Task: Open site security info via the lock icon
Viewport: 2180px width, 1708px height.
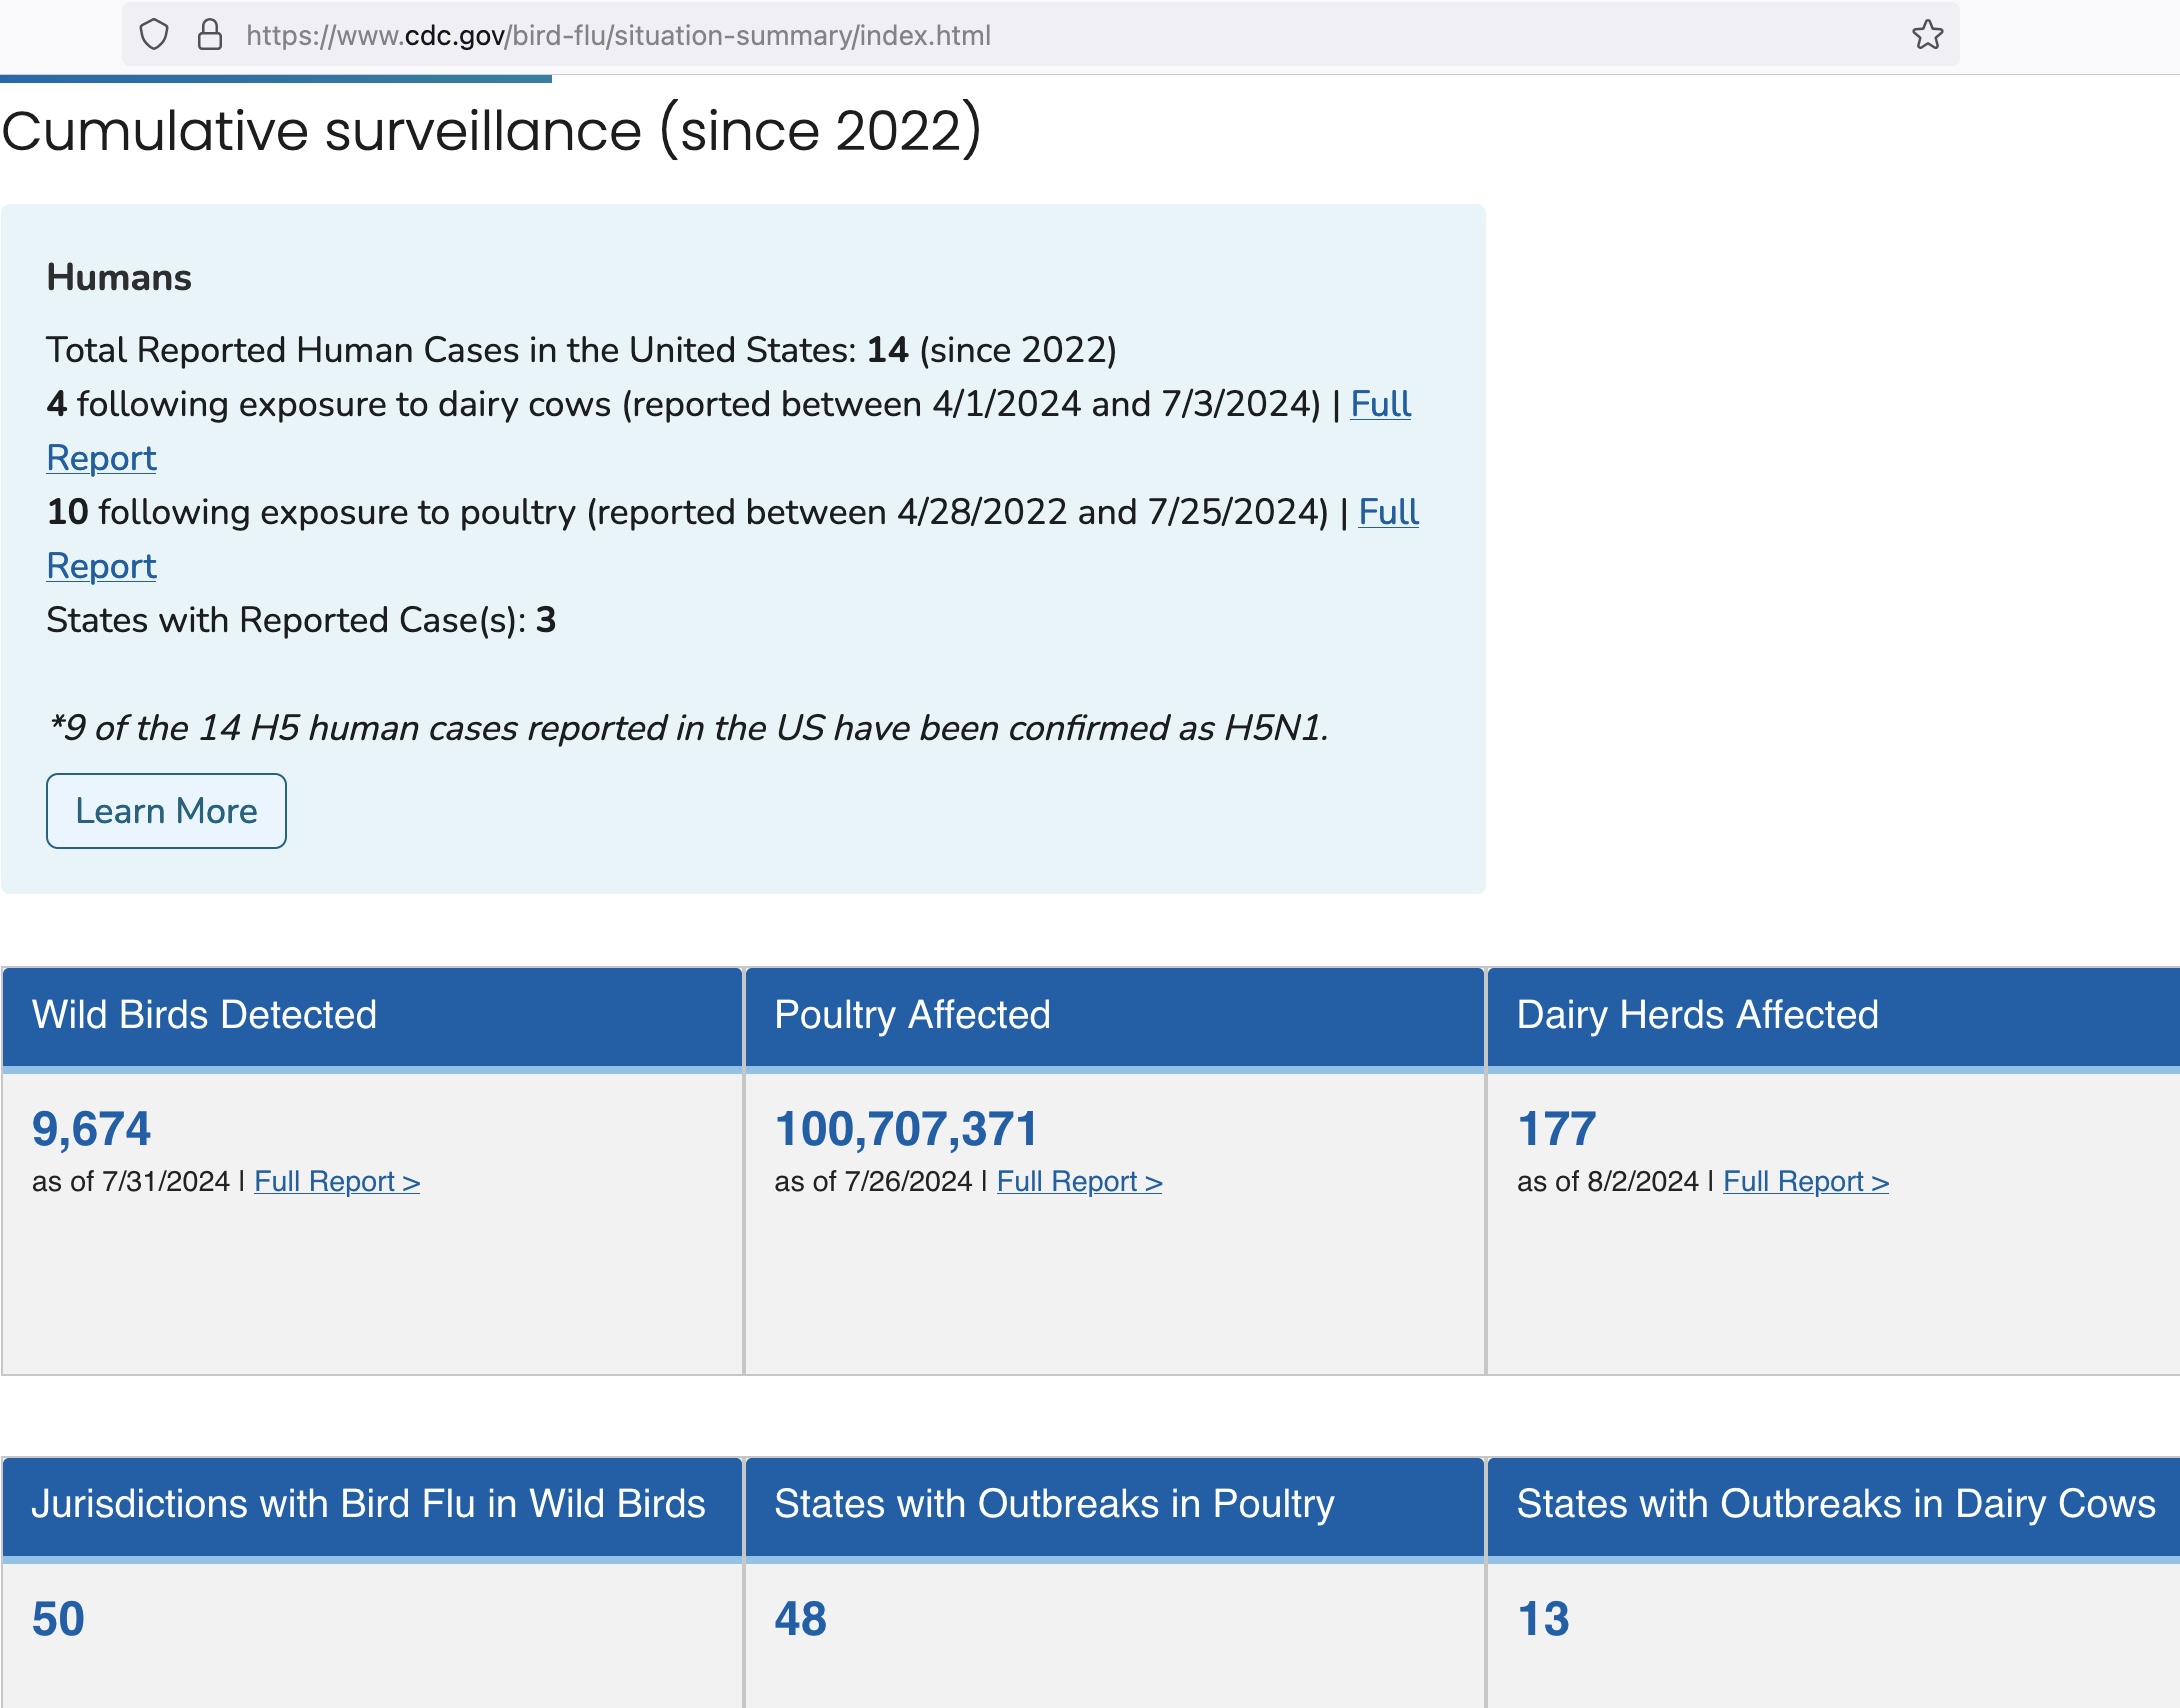Action: coord(209,35)
